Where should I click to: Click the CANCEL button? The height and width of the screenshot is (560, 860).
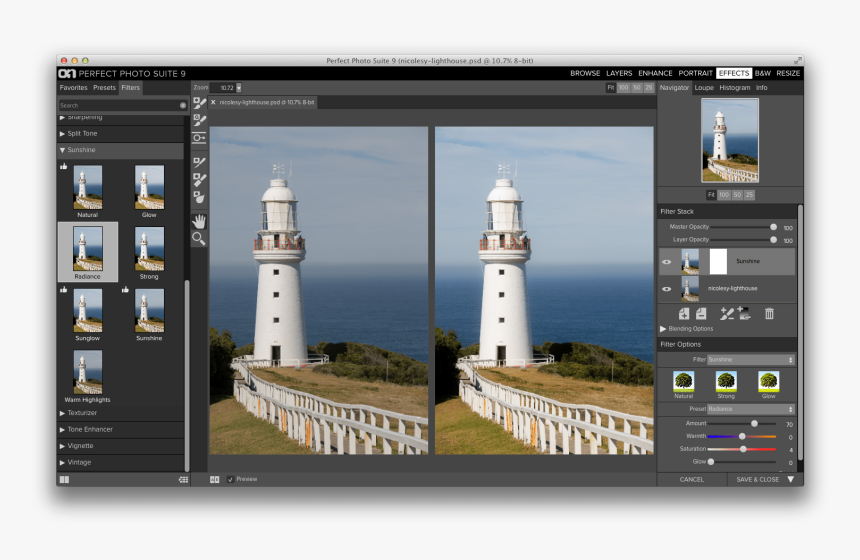point(692,479)
